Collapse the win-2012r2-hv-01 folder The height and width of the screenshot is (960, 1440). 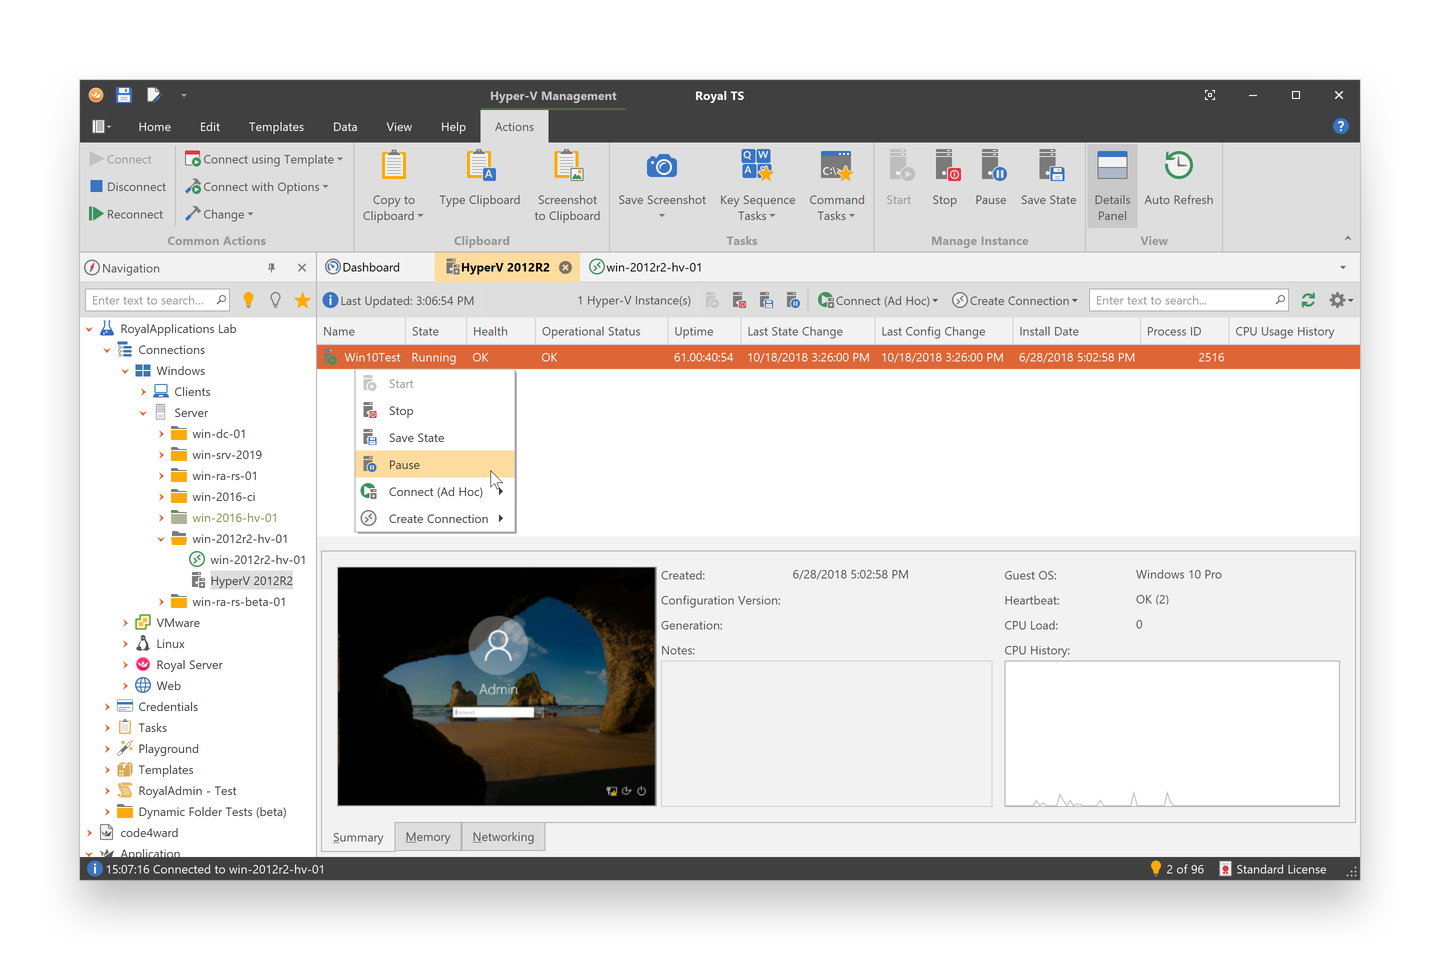[x=161, y=539]
